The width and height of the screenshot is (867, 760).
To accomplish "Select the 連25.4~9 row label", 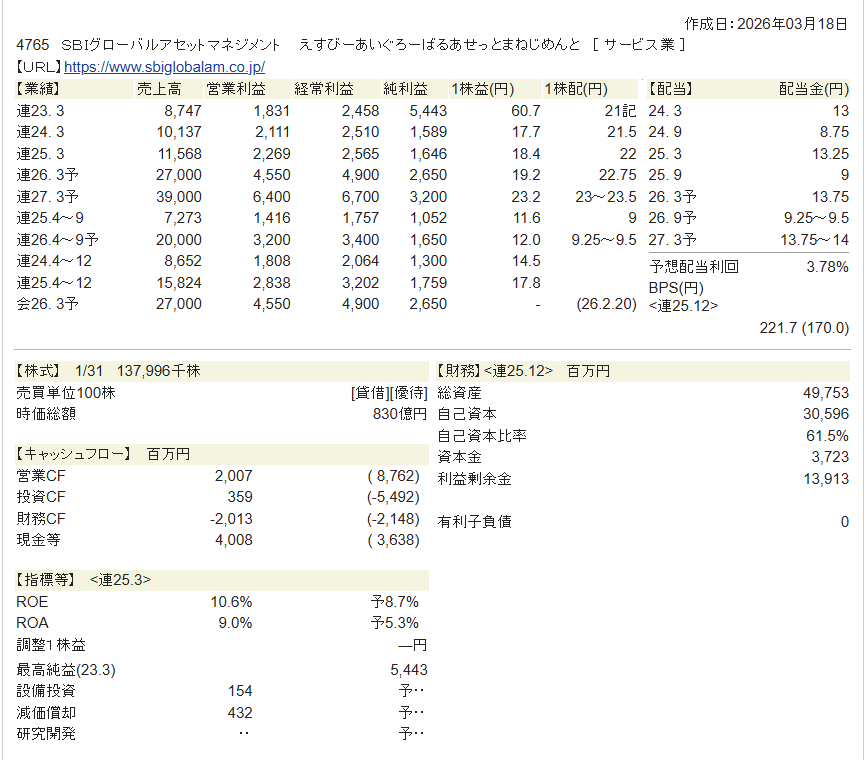I will point(50,218).
